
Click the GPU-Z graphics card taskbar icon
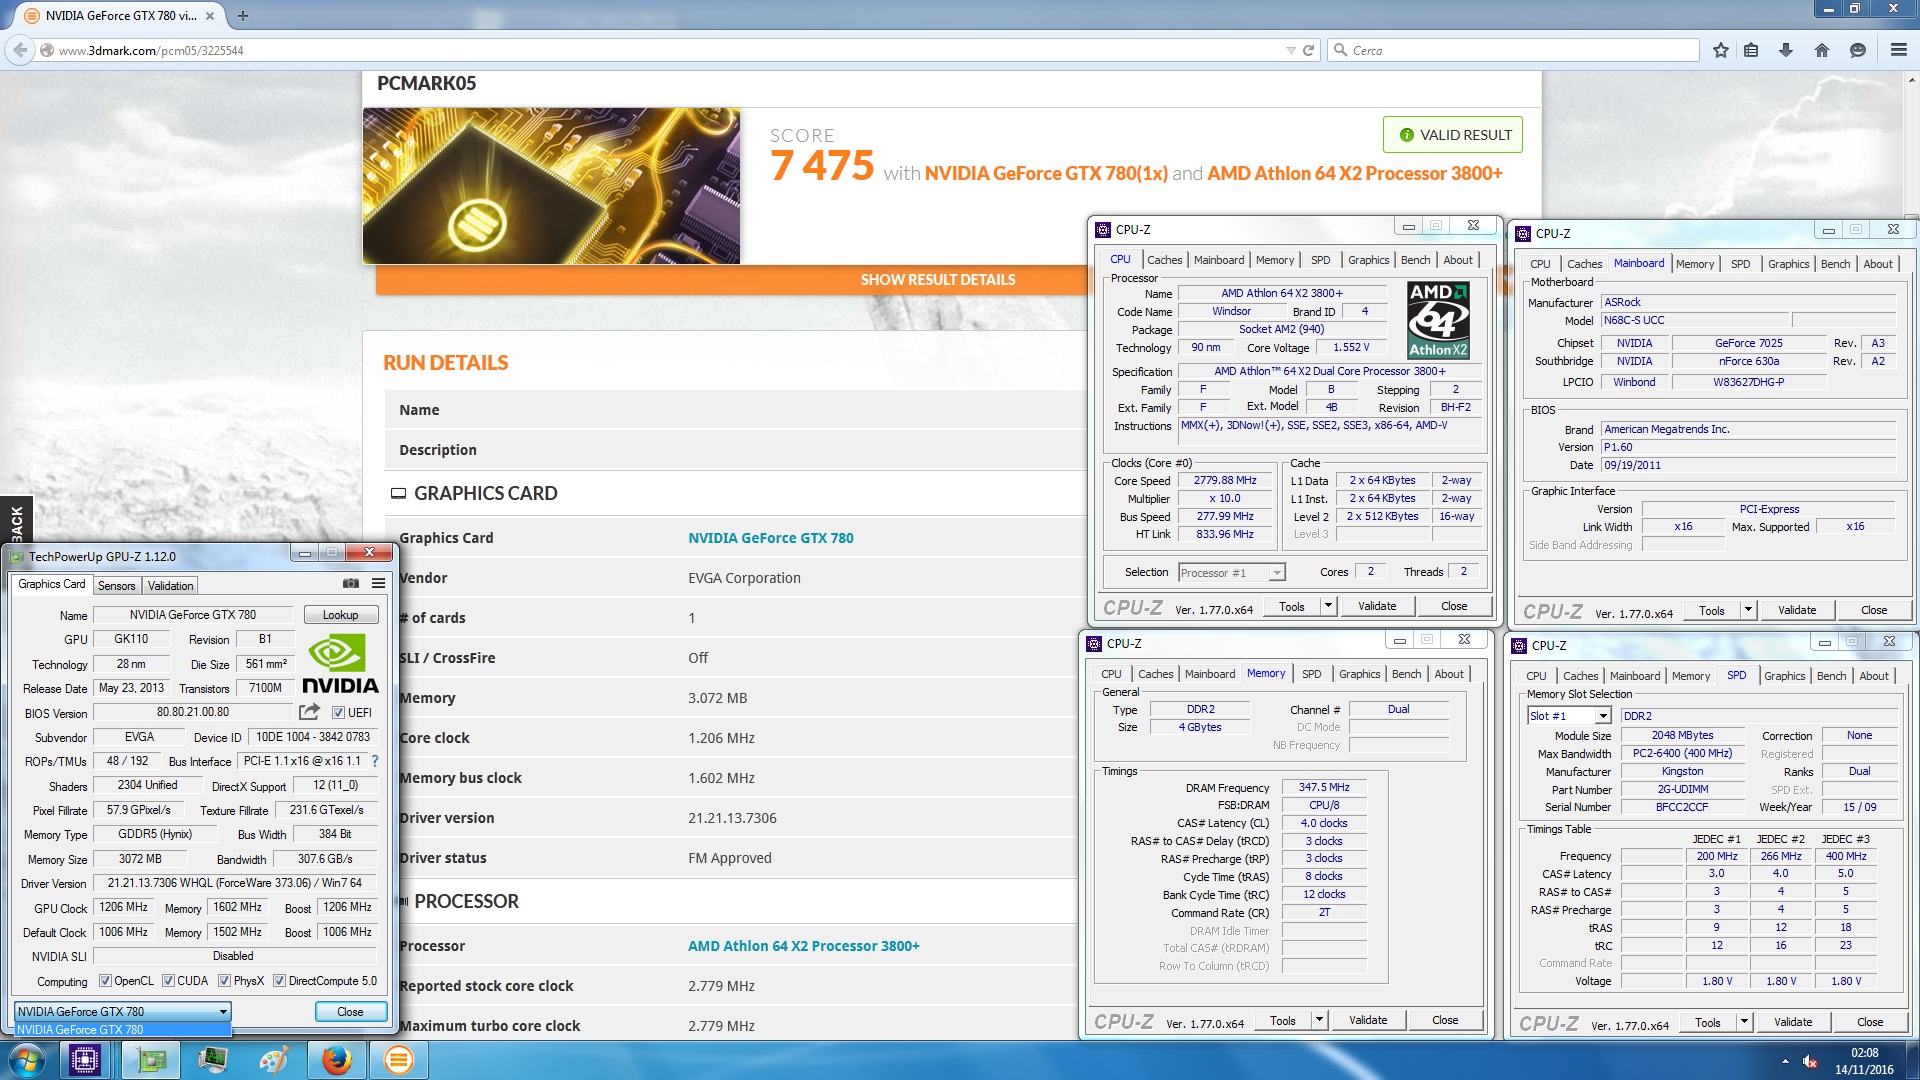(152, 1060)
